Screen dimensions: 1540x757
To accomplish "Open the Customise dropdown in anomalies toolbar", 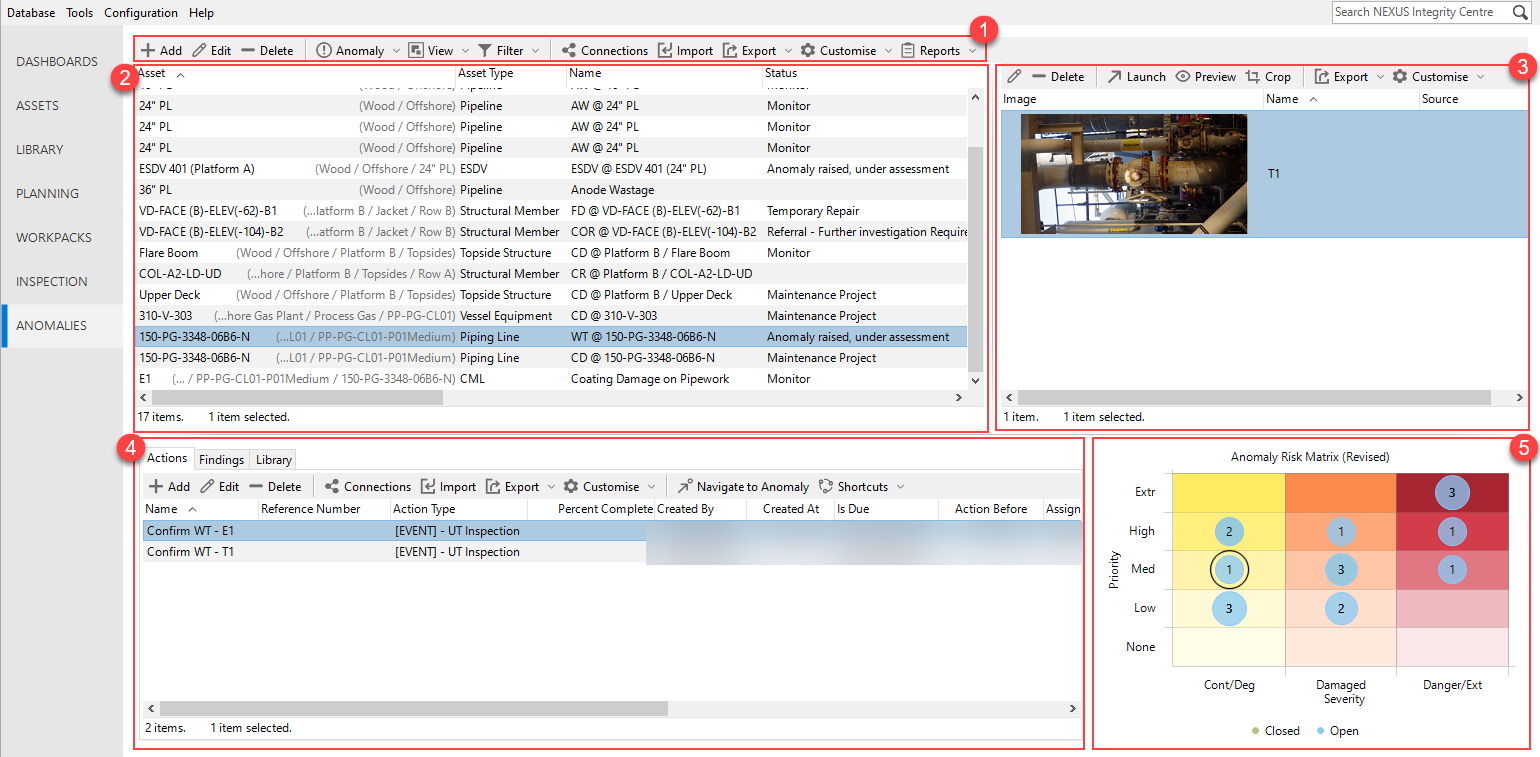I will 847,51.
